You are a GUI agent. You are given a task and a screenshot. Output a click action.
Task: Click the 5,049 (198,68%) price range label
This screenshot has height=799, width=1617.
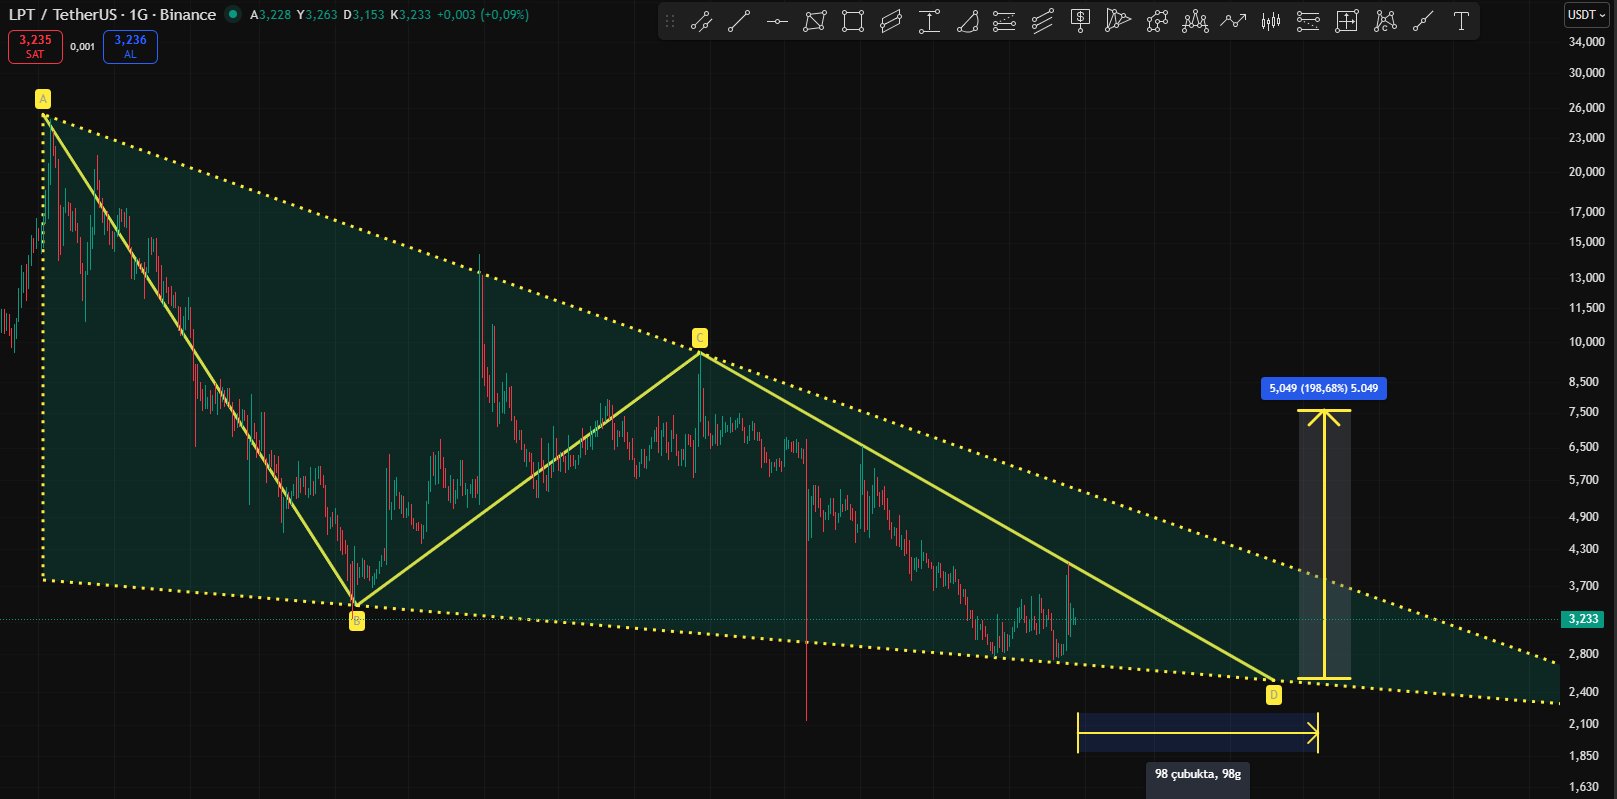coord(1324,388)
